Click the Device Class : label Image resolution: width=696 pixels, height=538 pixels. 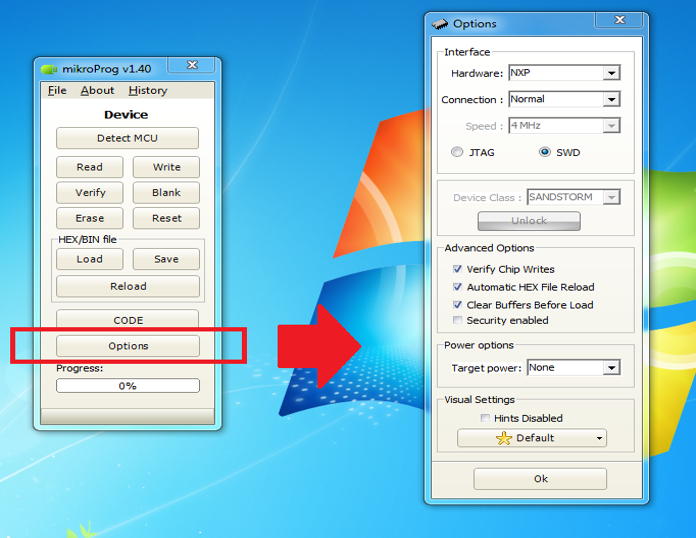pyautogui.click(x=487, y=198)
